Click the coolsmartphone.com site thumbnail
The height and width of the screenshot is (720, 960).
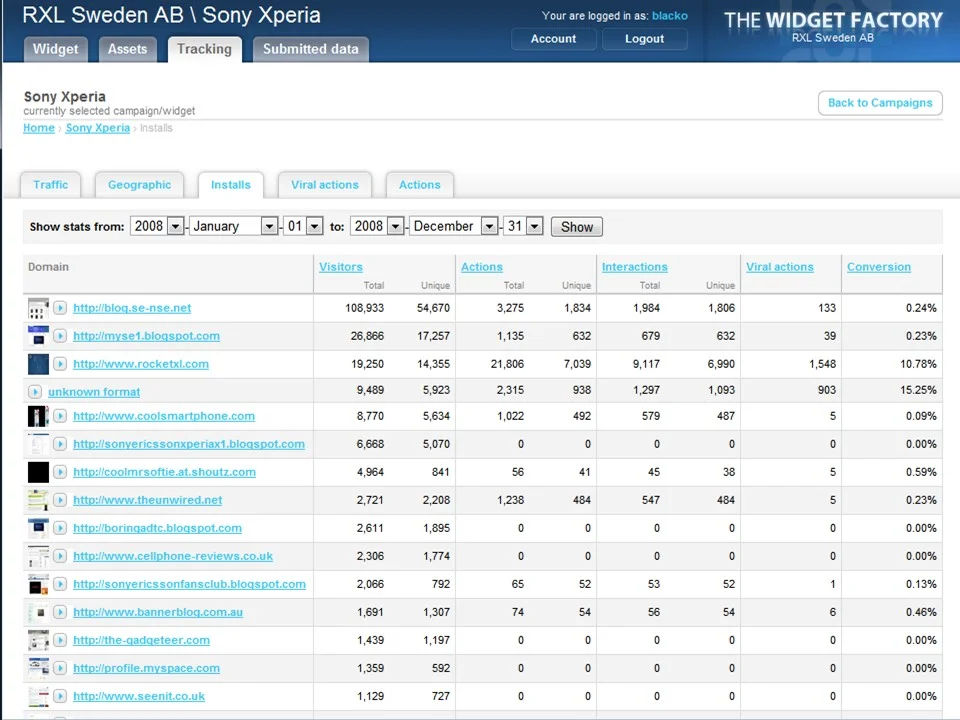38,416
